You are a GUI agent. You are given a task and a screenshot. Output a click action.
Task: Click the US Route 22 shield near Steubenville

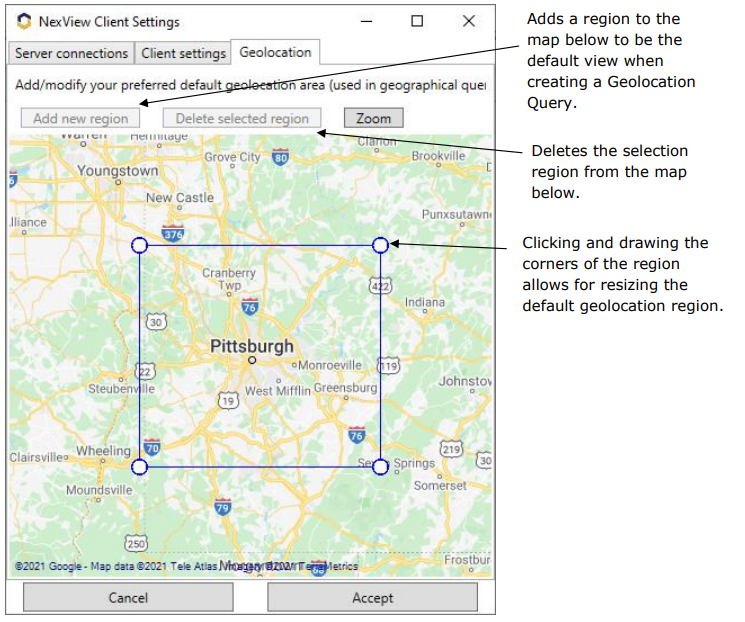pyautogui.click(x=145, y=371)
